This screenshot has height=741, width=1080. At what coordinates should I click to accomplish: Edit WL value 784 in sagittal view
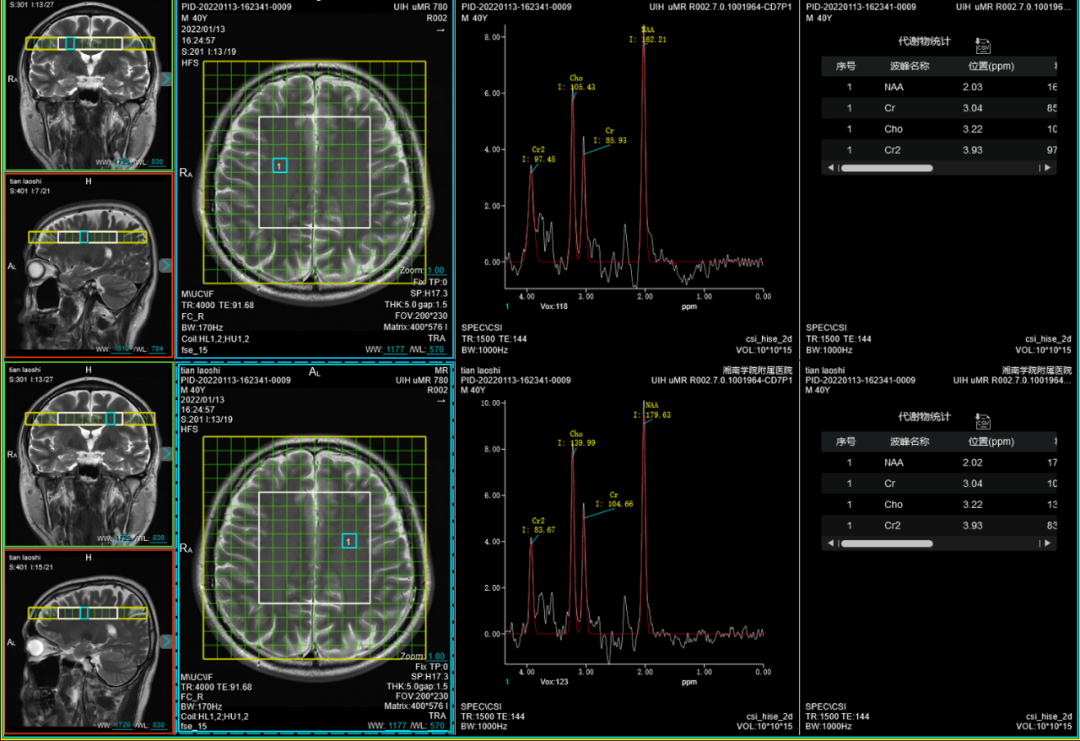(157, 349)
